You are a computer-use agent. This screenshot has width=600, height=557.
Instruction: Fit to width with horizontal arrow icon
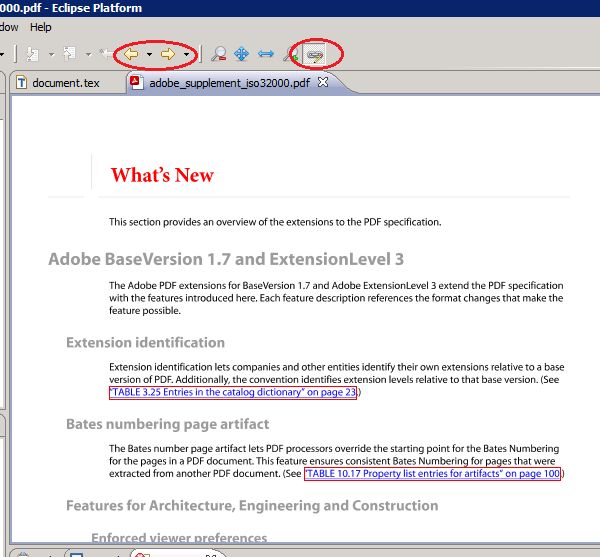coord(266,54)
